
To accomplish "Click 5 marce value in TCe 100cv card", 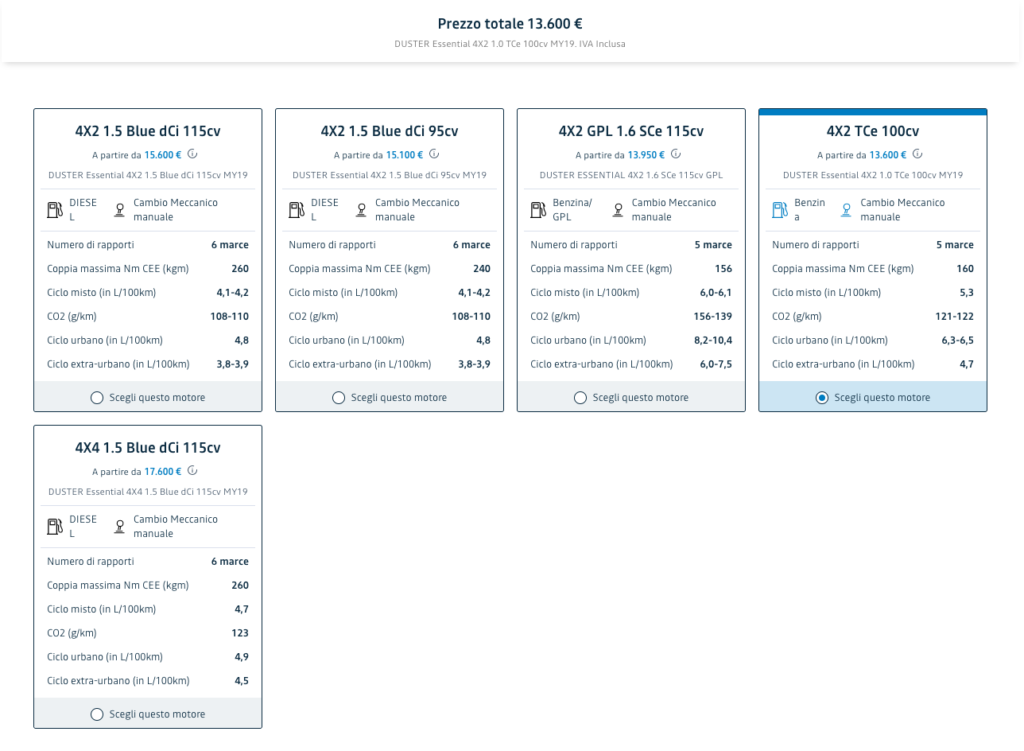I will tap(955, 245).
